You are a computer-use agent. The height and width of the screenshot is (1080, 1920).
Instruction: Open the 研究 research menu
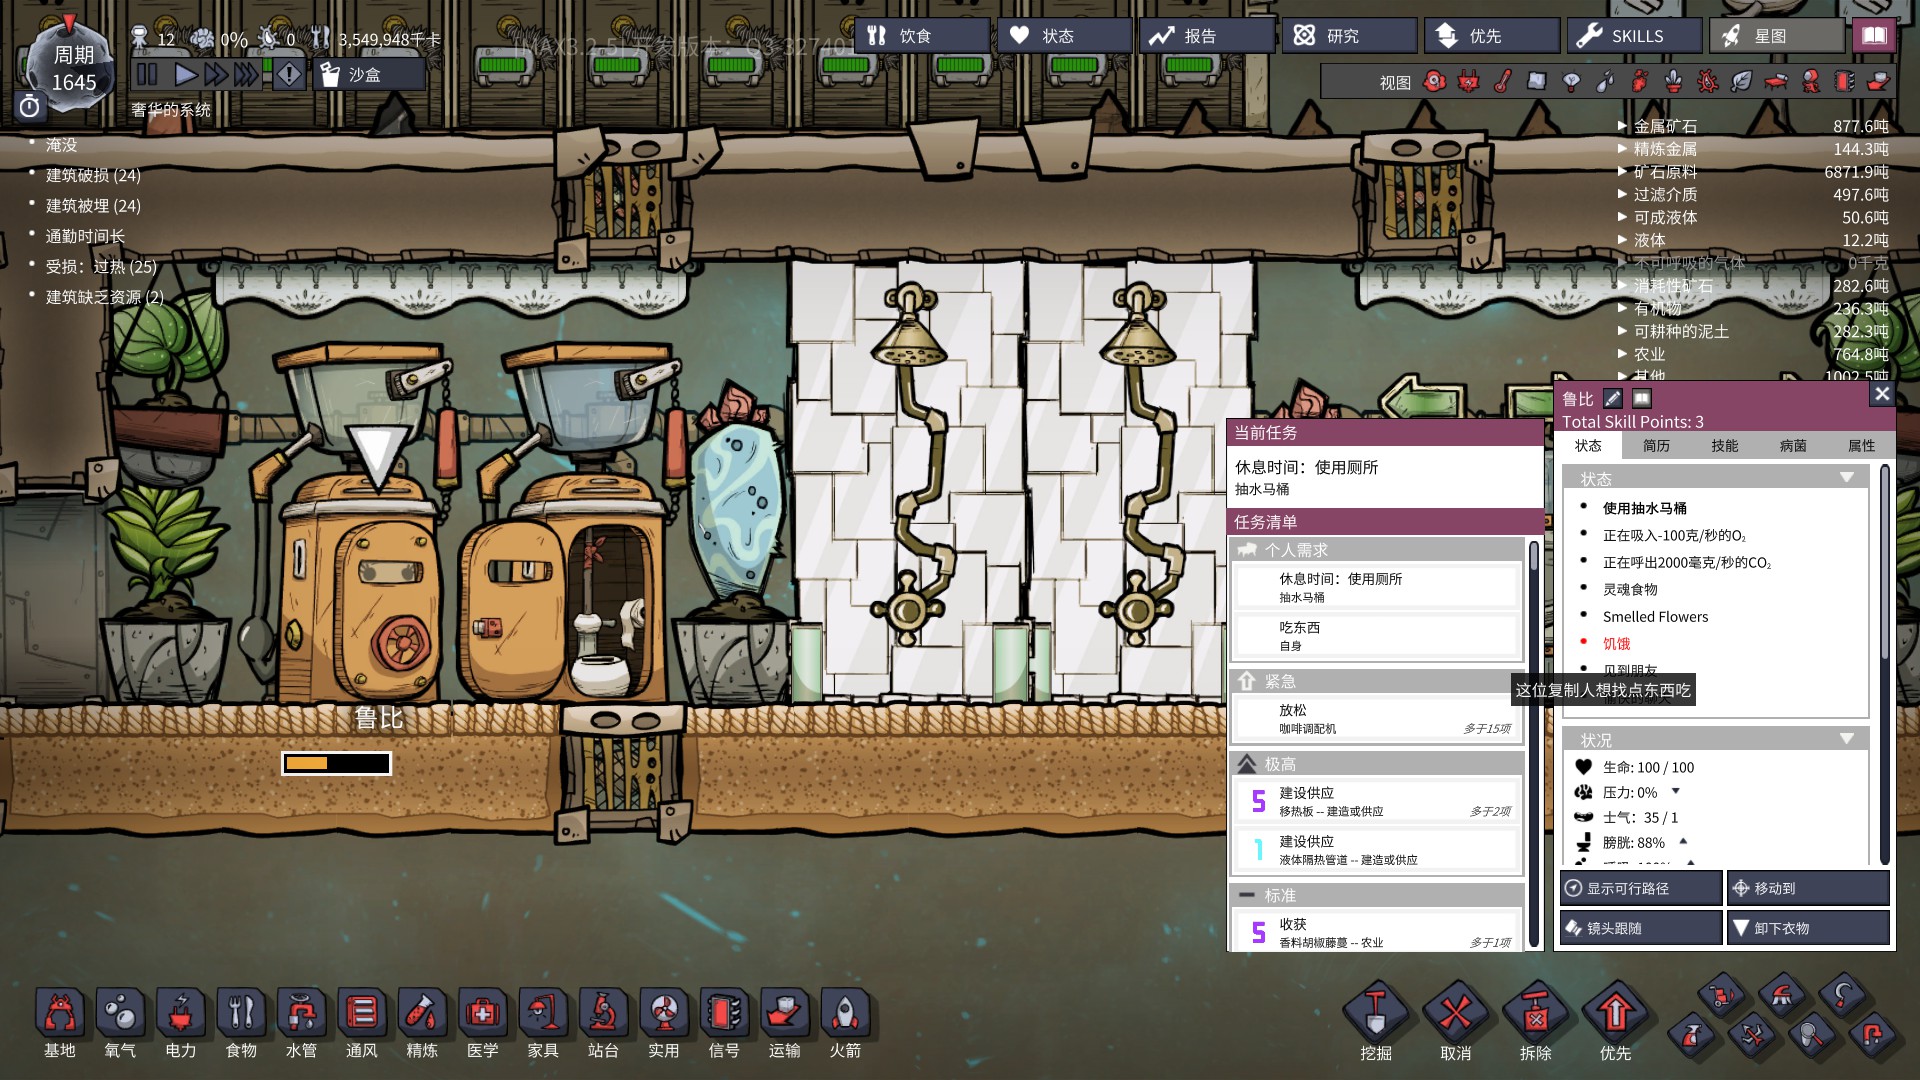pos(1349,36)
